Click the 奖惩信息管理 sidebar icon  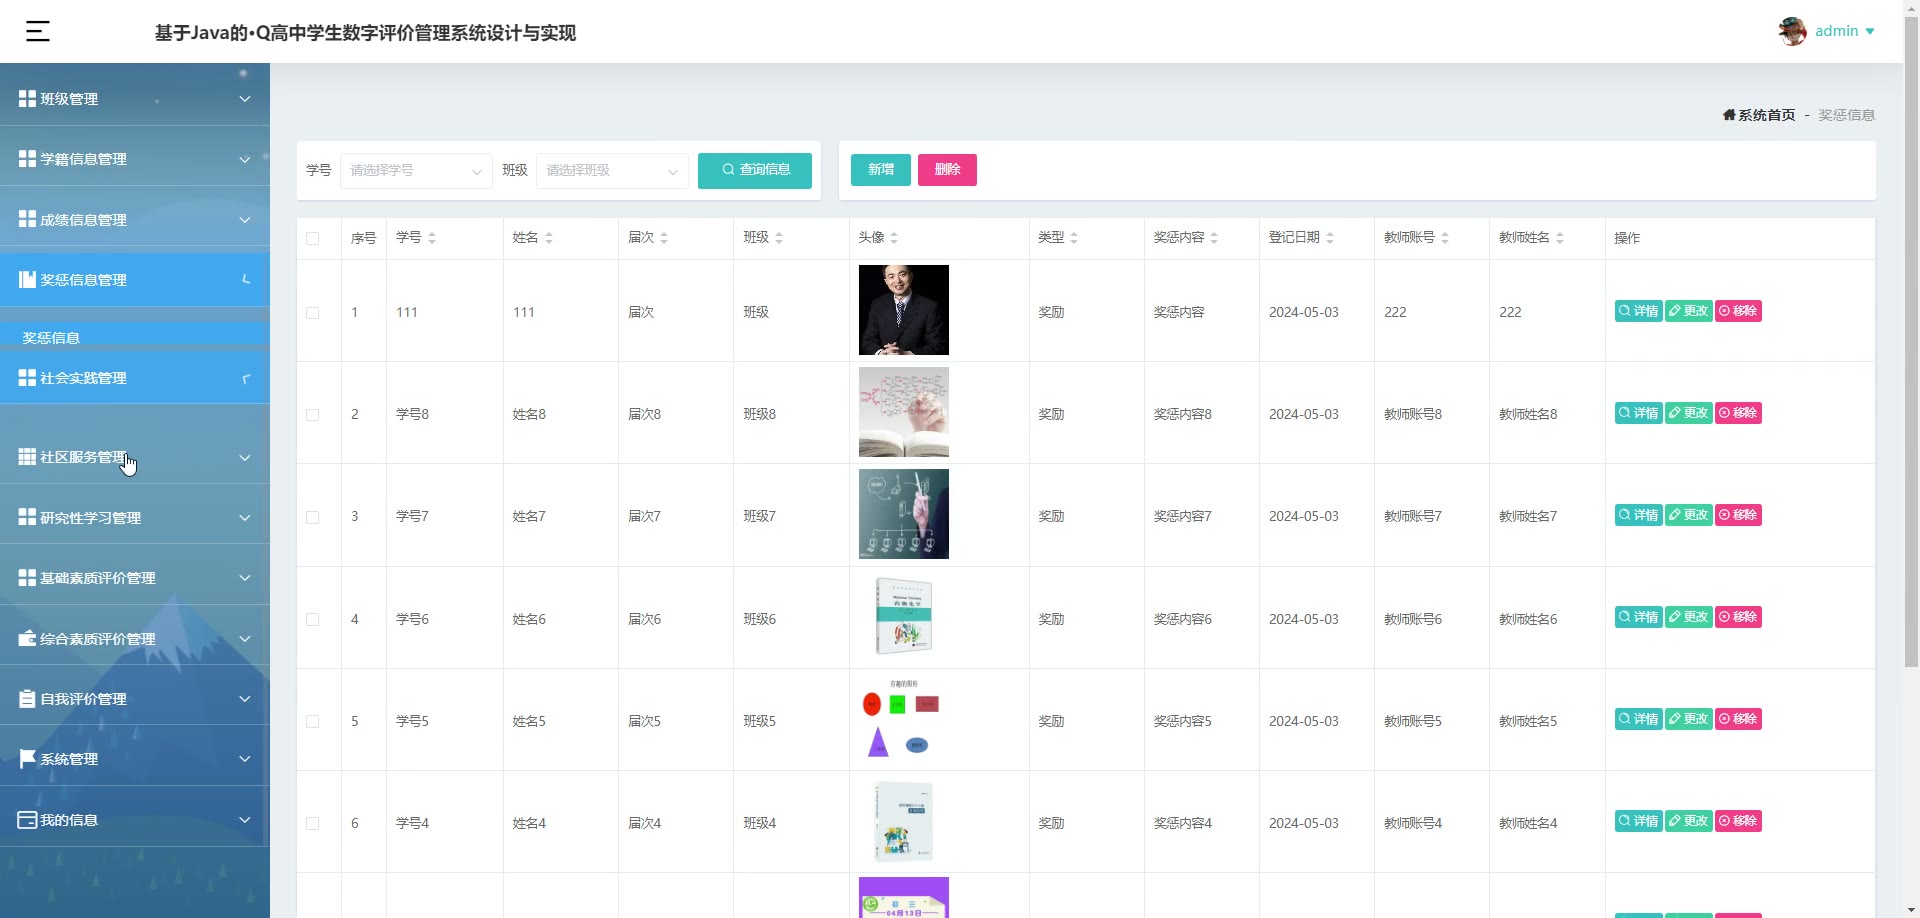click(x=27, y=280)
